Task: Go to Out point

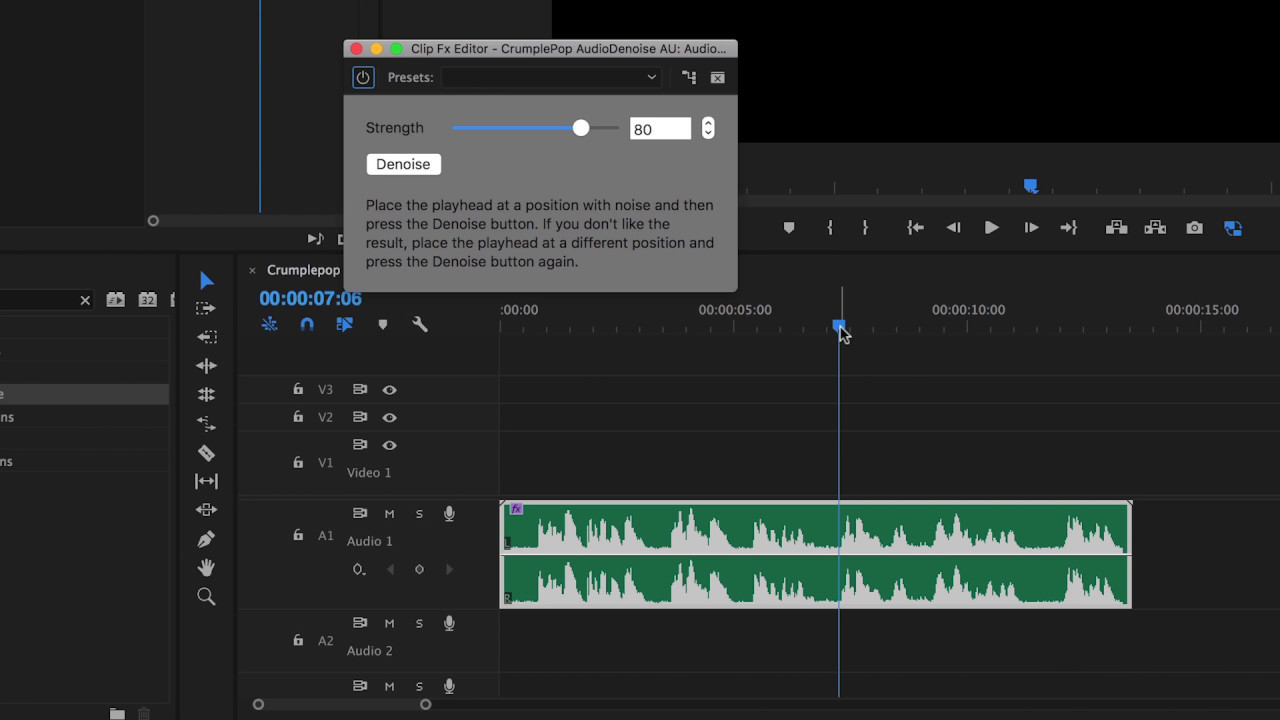Action: click(x=1069, y=228)
